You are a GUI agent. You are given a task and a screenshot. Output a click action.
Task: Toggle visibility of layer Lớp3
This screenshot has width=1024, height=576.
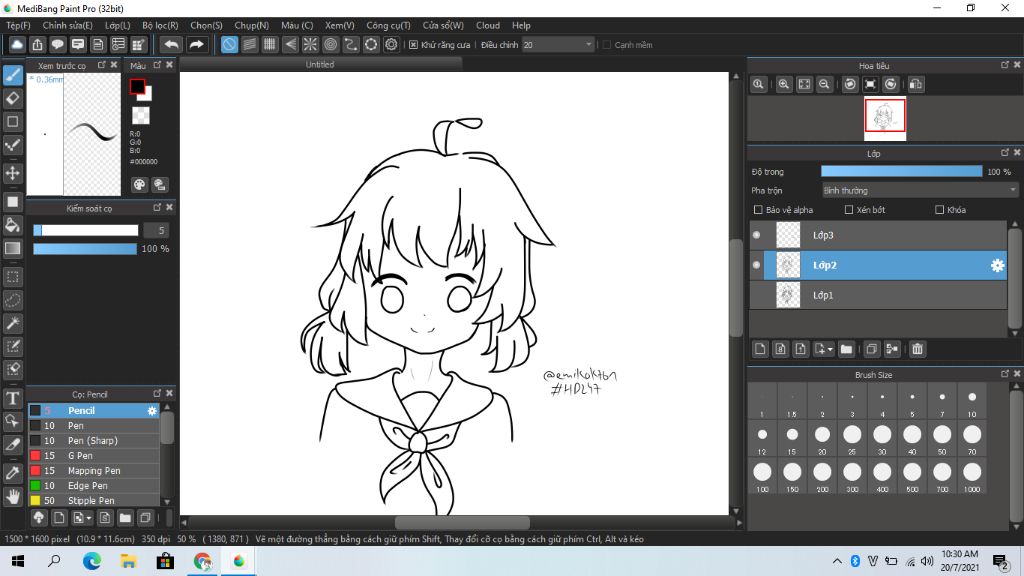756,235
